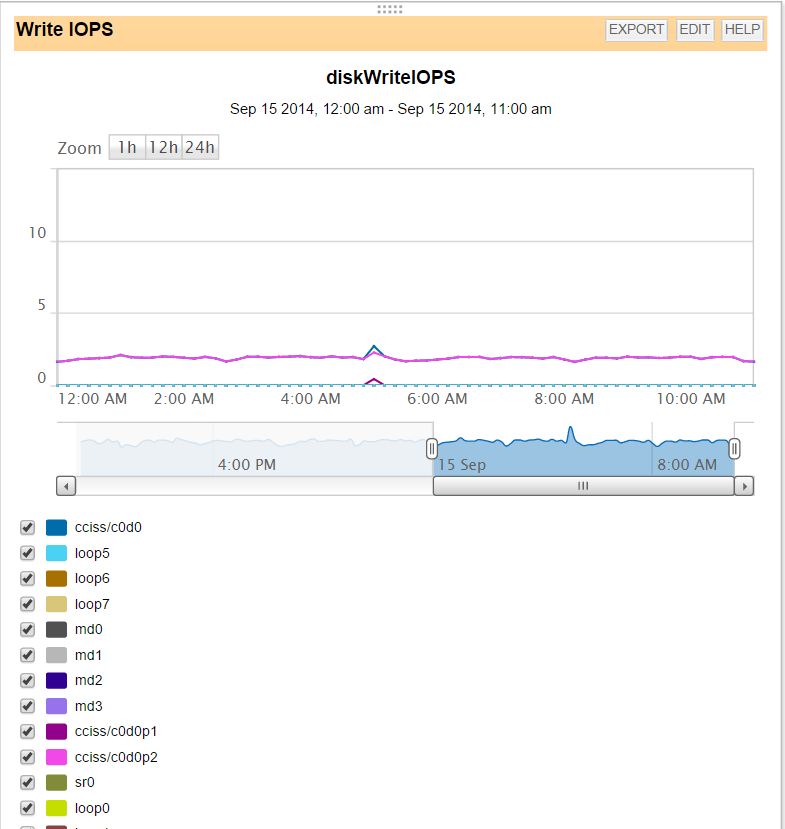Export the Write IOPS chart data
This screenshot has height=829, width=785.
tap(636, 30)
